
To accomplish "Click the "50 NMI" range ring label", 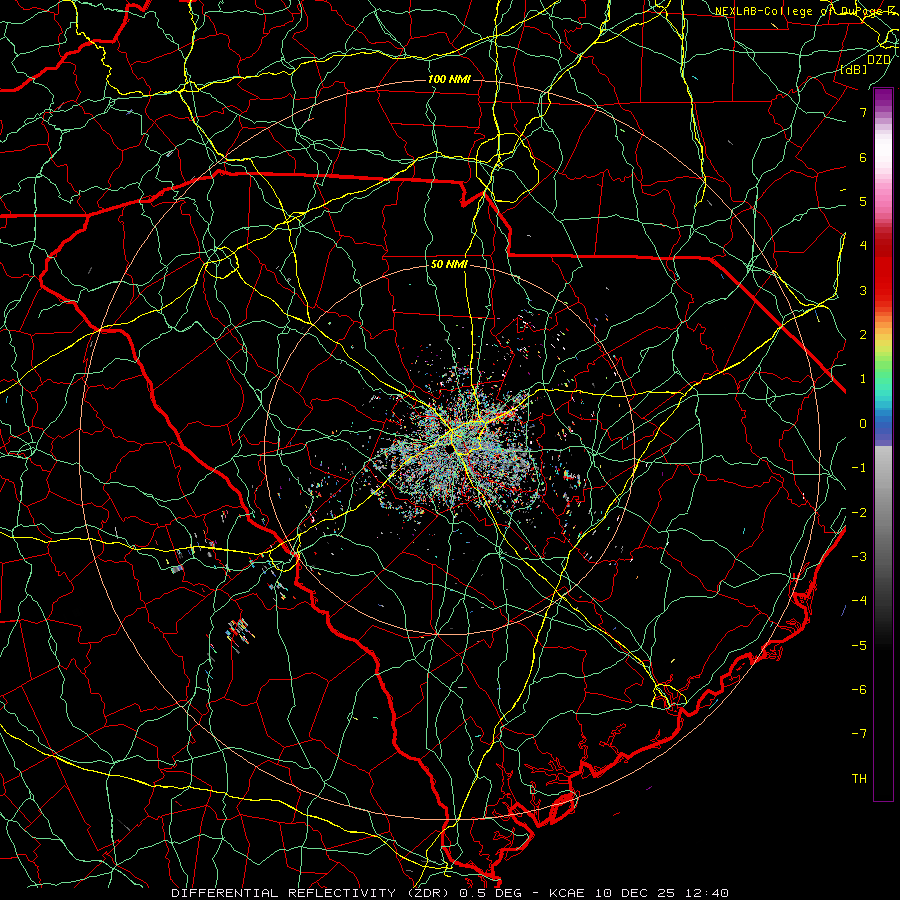I will point(449,264).
